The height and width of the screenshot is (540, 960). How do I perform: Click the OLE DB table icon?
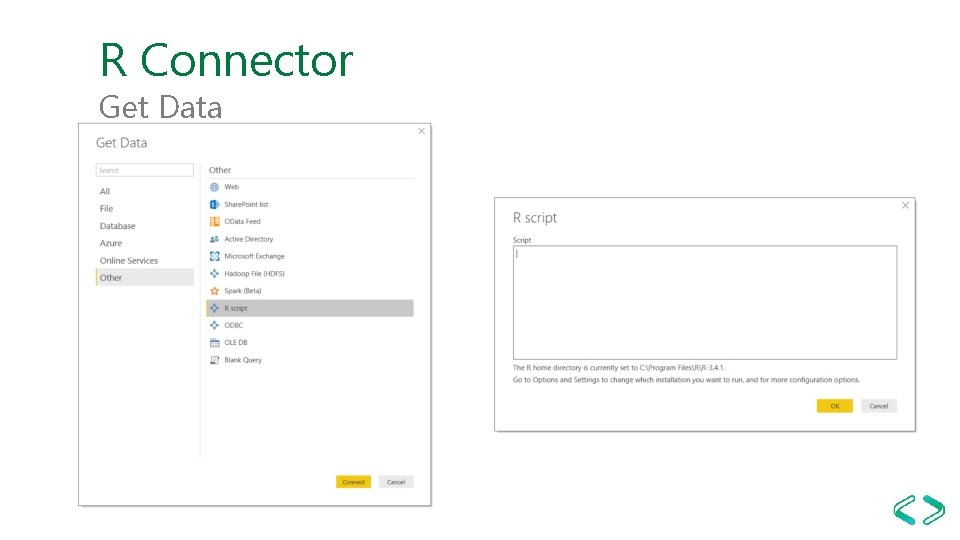(214, 343)
